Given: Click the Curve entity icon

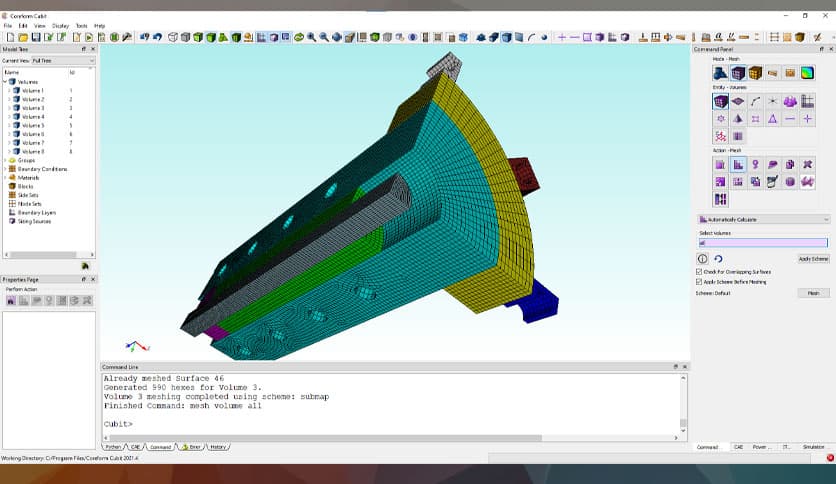Looking at the screenshot, I should [755, 101].
